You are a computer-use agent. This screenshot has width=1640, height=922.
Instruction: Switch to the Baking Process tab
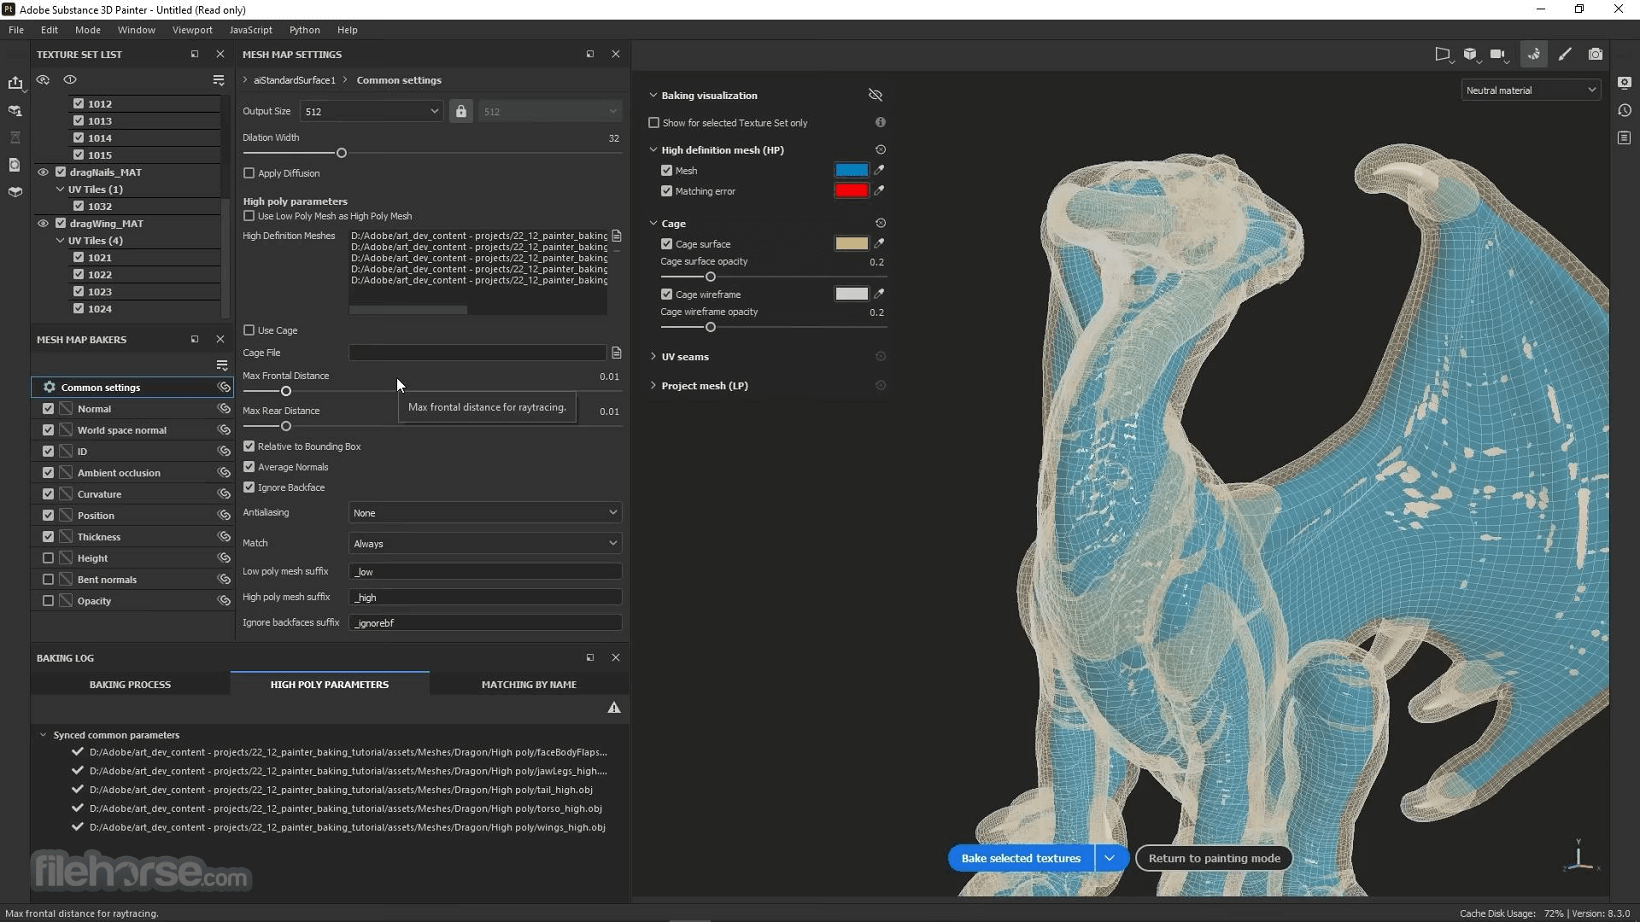point(130,684)
